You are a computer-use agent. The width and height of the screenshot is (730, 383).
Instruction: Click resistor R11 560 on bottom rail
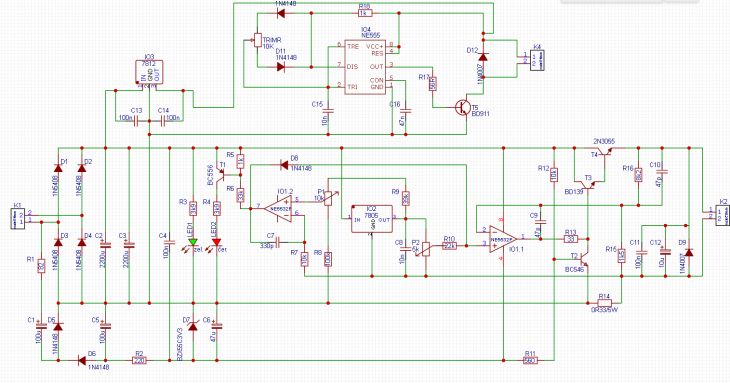click(531, 360)
